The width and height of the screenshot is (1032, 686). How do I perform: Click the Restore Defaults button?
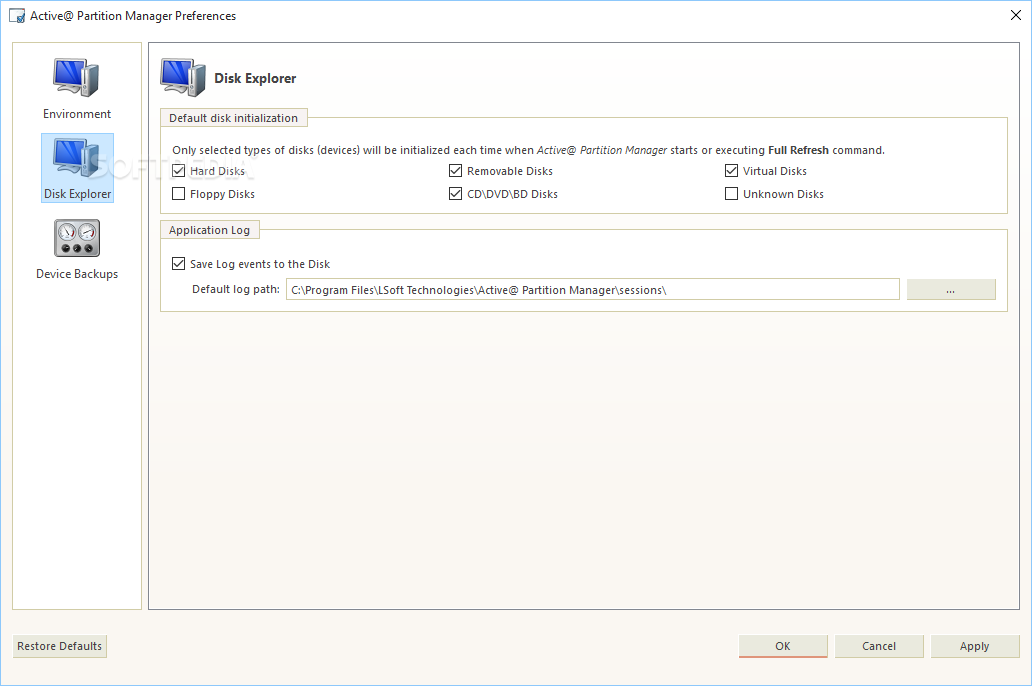click(60, 646)
